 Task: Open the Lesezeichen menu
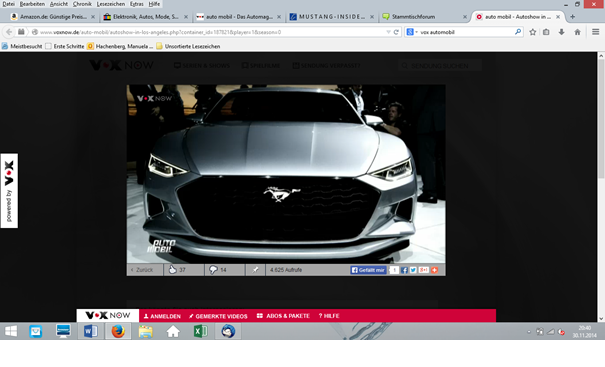click(111, 4)
